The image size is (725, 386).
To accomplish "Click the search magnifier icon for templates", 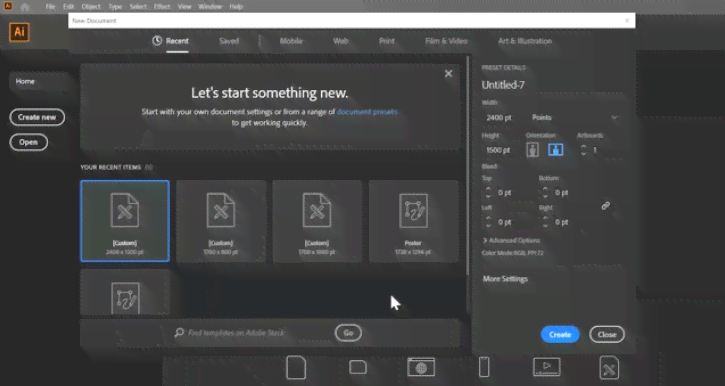I will click(179, 332).
